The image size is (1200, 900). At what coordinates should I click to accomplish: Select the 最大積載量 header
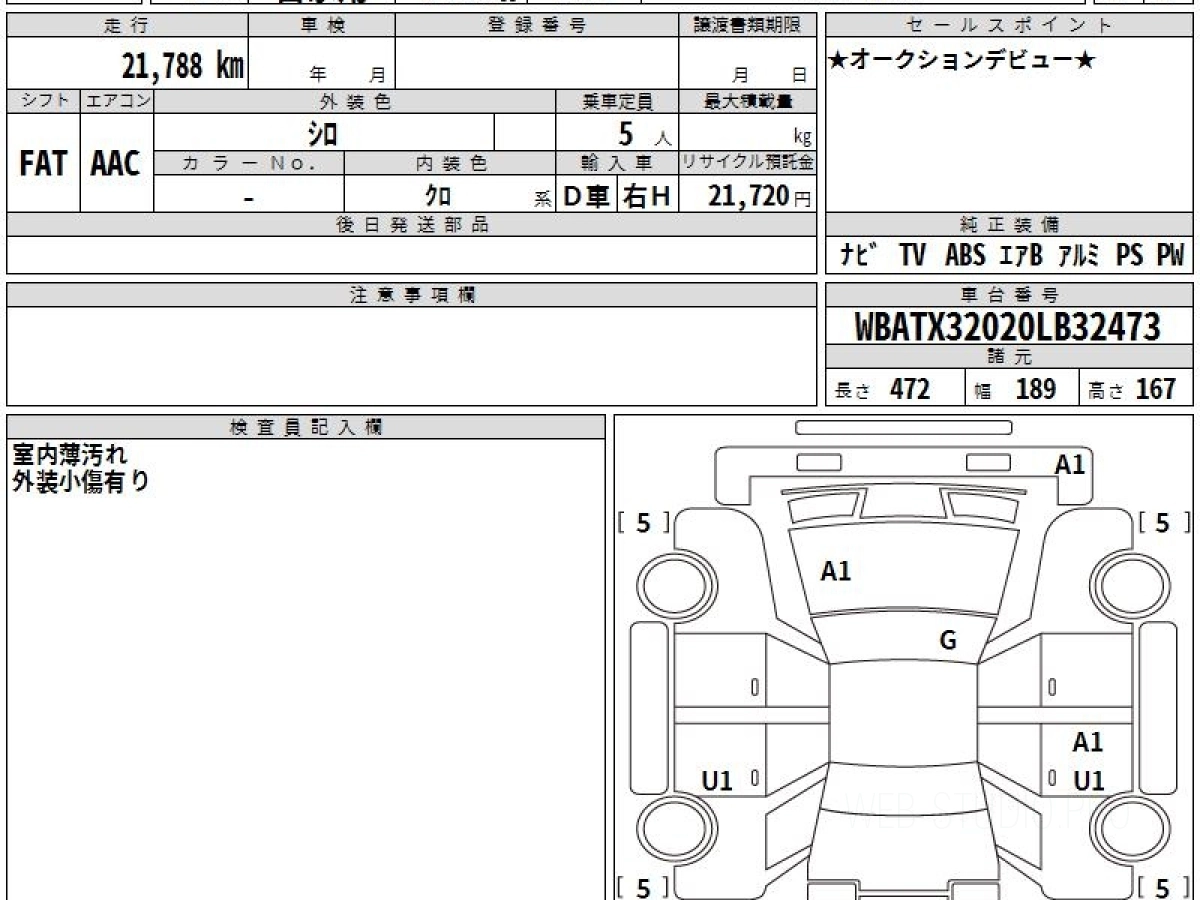(x=748, y=101)
